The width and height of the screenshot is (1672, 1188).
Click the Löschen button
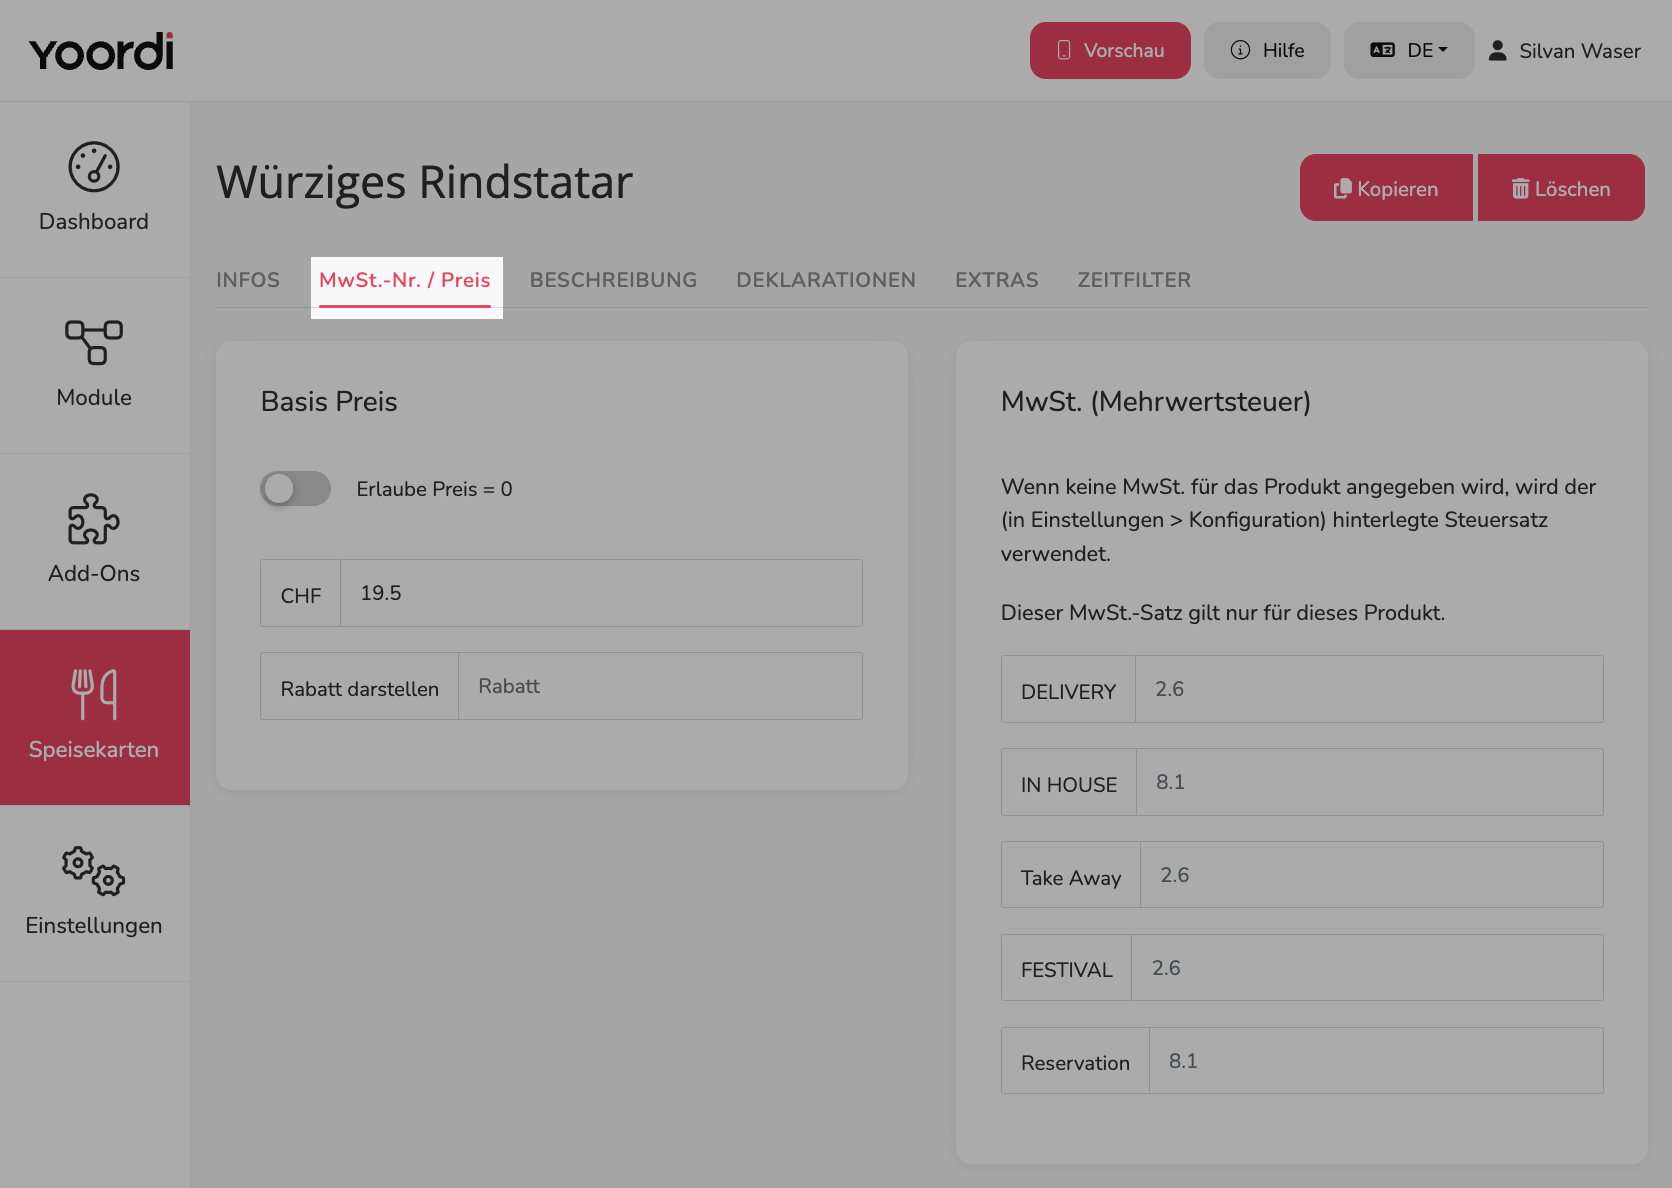pos(1561,188)
